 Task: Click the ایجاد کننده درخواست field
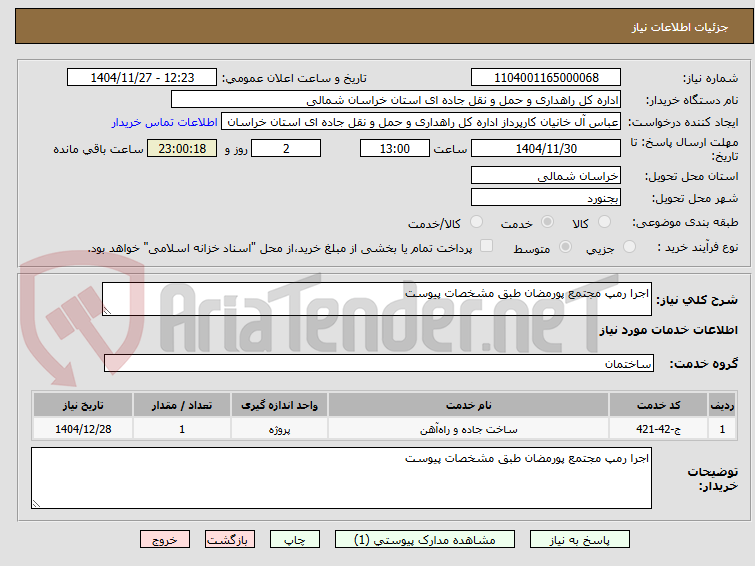click(x=421, y=122)
